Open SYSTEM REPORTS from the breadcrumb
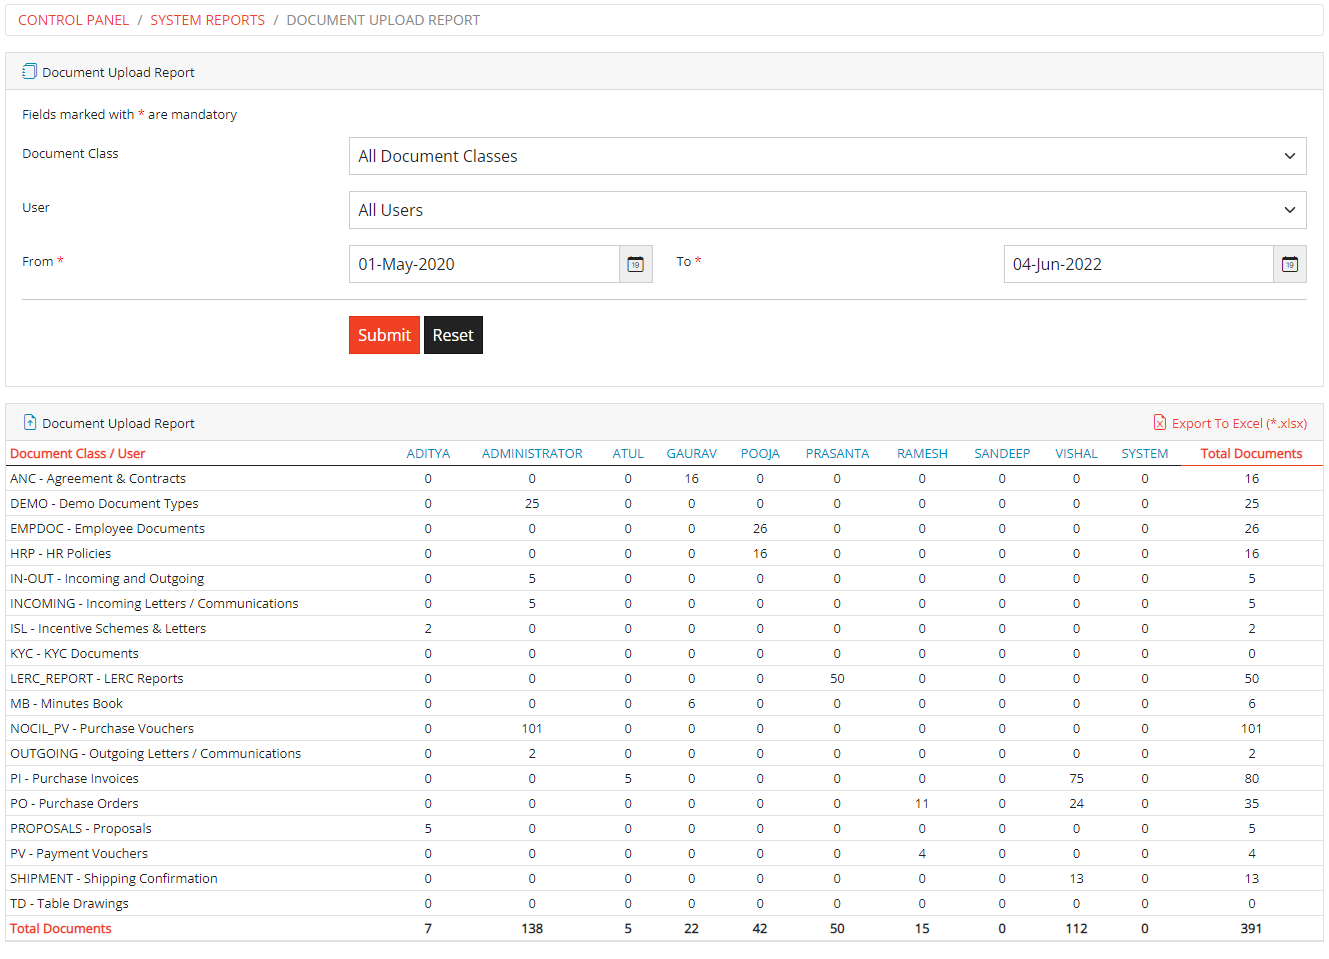This screenshot has height=959, width=1329. coord(207,20)
